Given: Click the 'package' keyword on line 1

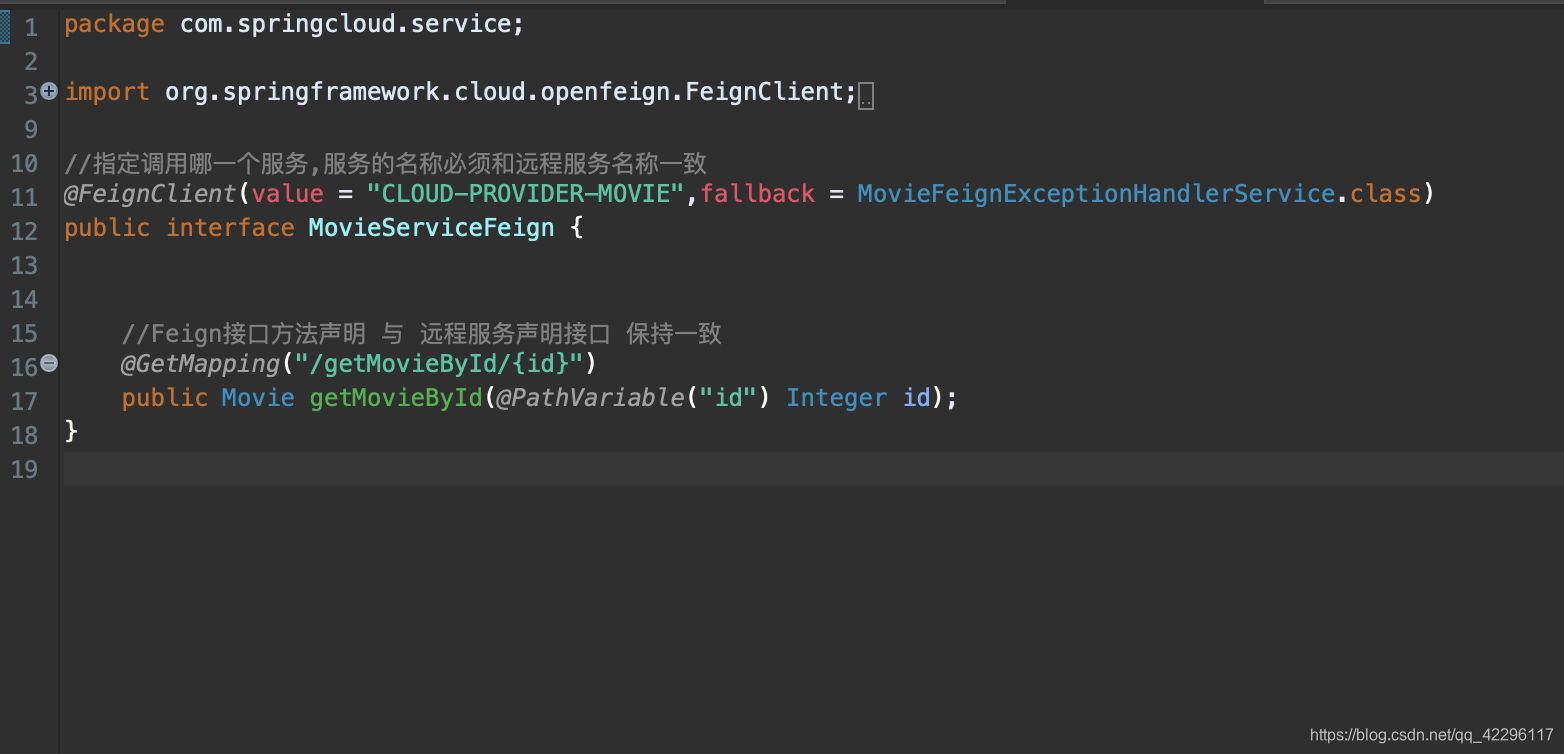Looking at the screenshot, I should click(x=114, y=25).
